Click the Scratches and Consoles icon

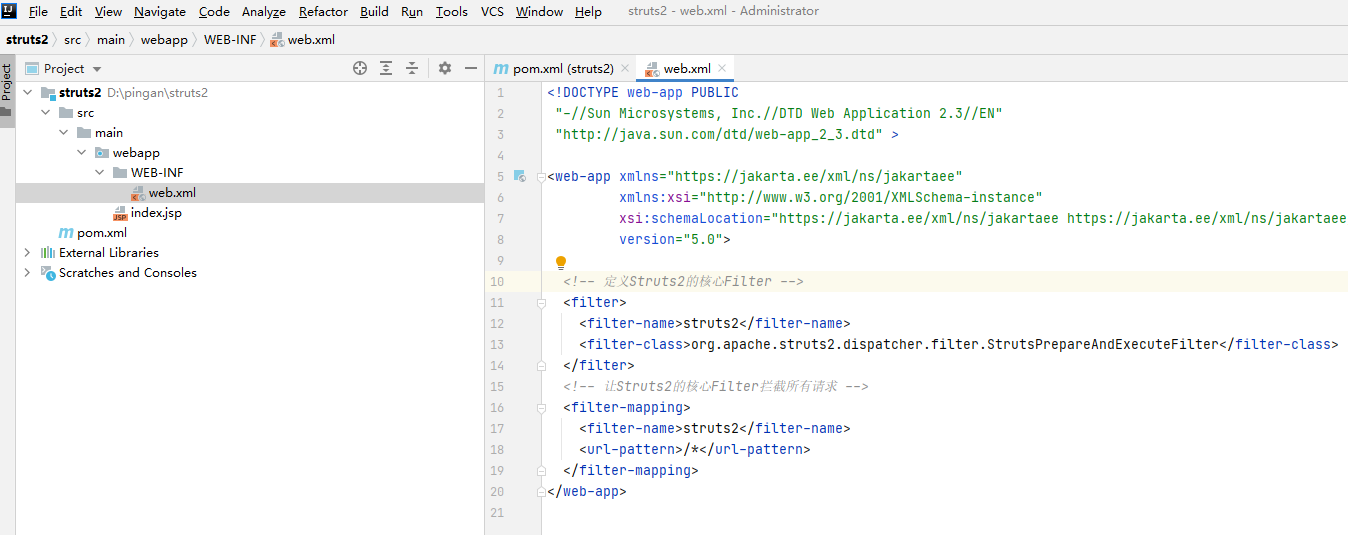point(48,273)
